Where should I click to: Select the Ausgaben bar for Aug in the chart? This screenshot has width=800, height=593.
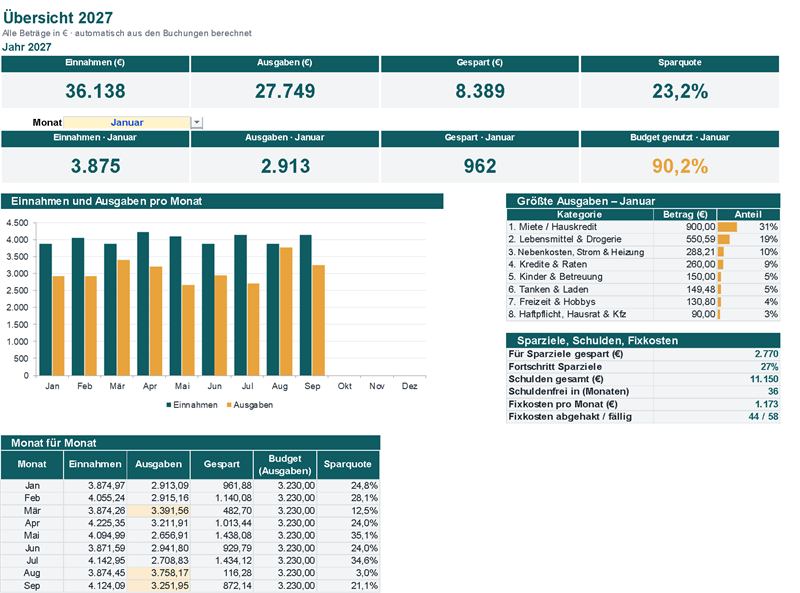(x=286, y=311)
